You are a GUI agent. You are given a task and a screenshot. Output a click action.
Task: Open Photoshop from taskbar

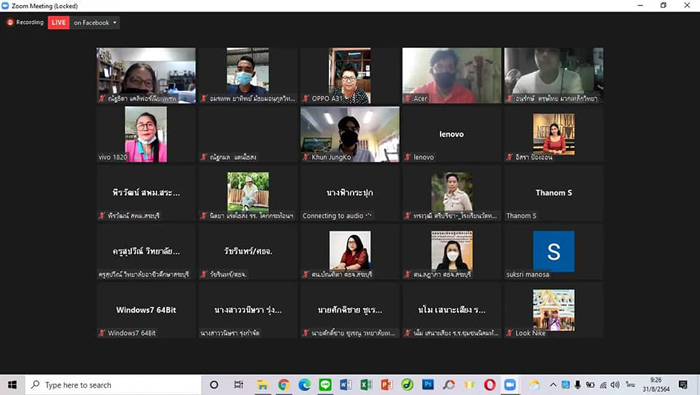tap(428, 385)
